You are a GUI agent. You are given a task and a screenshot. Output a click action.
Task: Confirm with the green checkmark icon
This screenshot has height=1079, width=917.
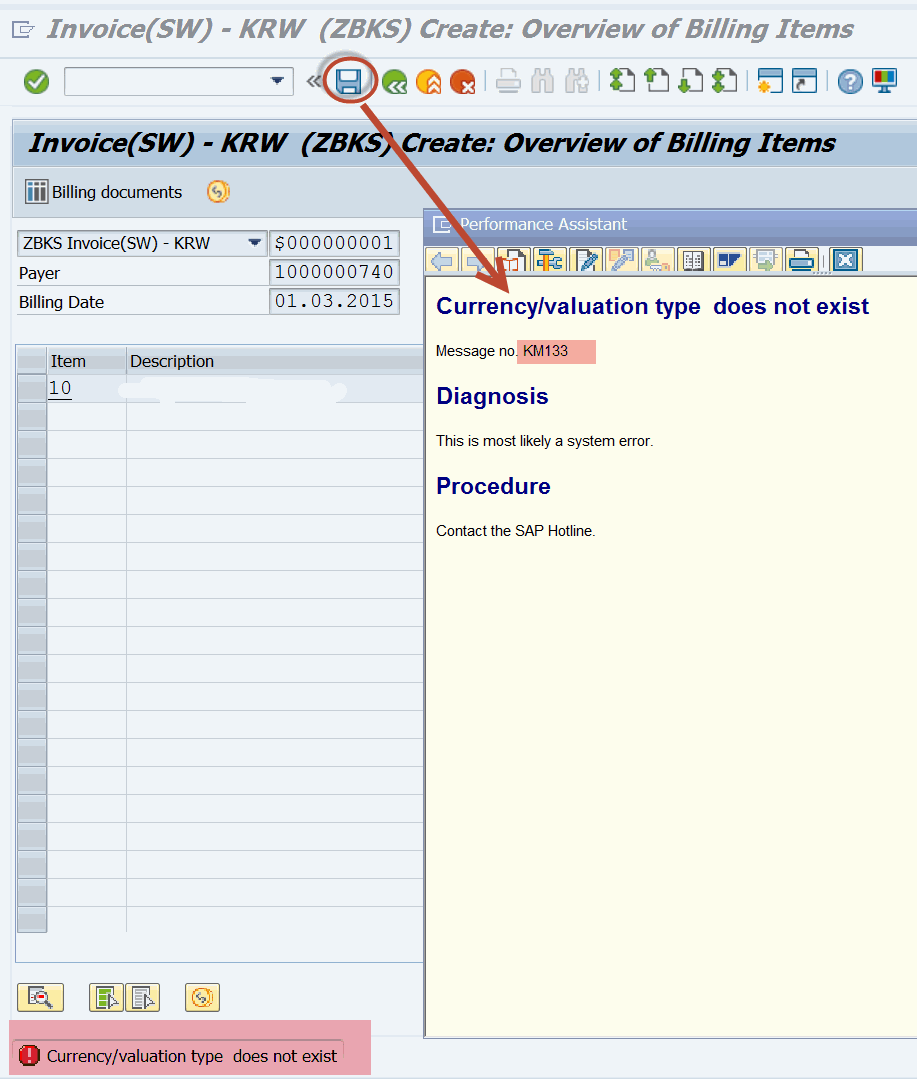pos(36,81)
